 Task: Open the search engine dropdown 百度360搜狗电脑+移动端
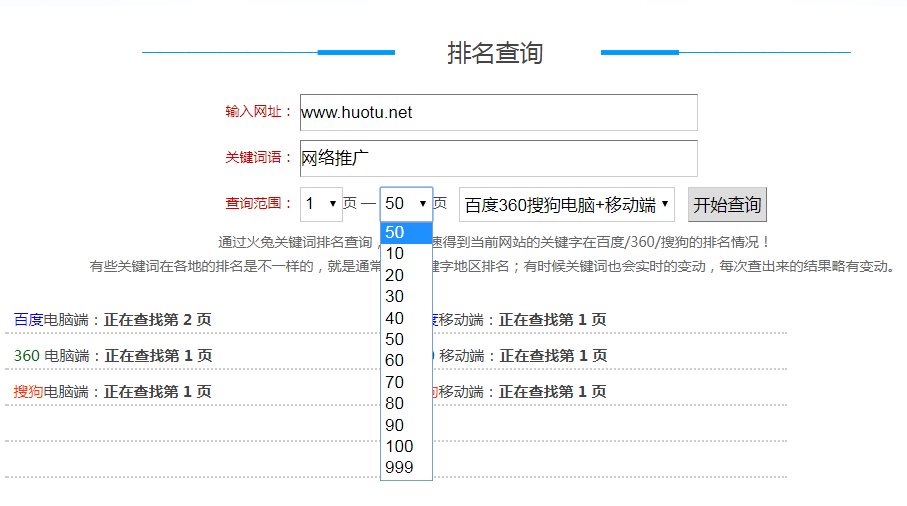(x=567, y=205)
